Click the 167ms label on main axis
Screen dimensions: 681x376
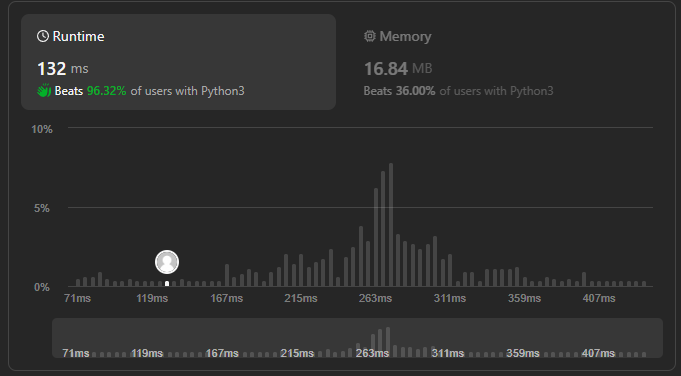click(227, 298)
